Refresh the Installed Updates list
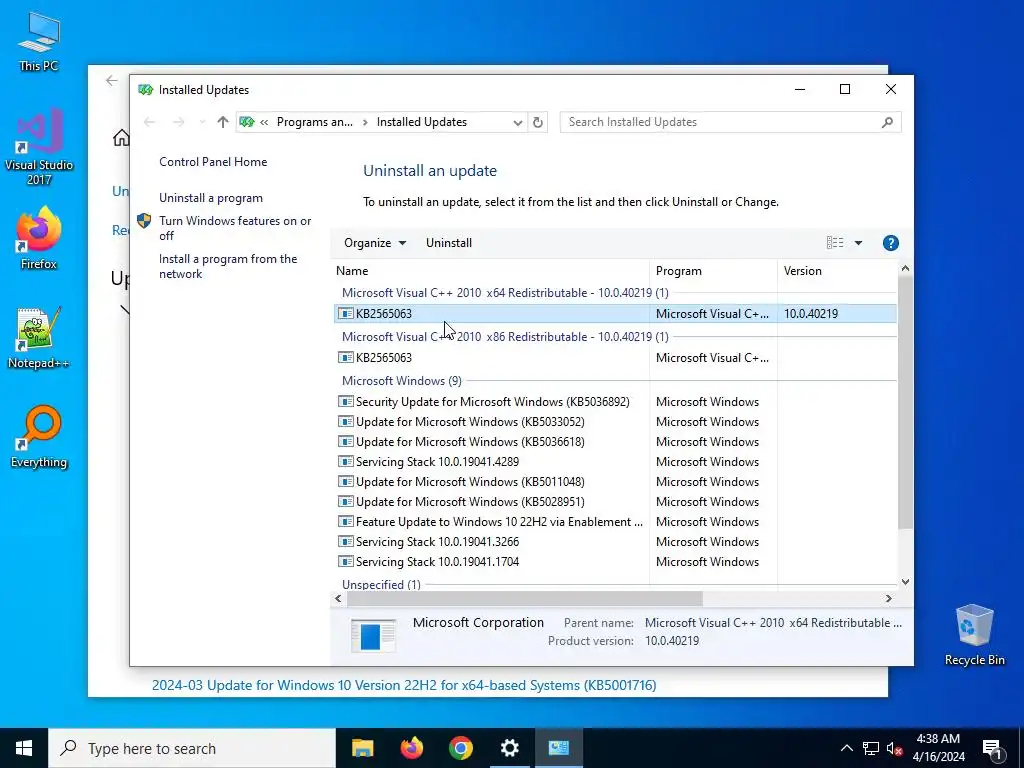The height and width of the screenshot is (768, 1024). click(x=537, y=122)
